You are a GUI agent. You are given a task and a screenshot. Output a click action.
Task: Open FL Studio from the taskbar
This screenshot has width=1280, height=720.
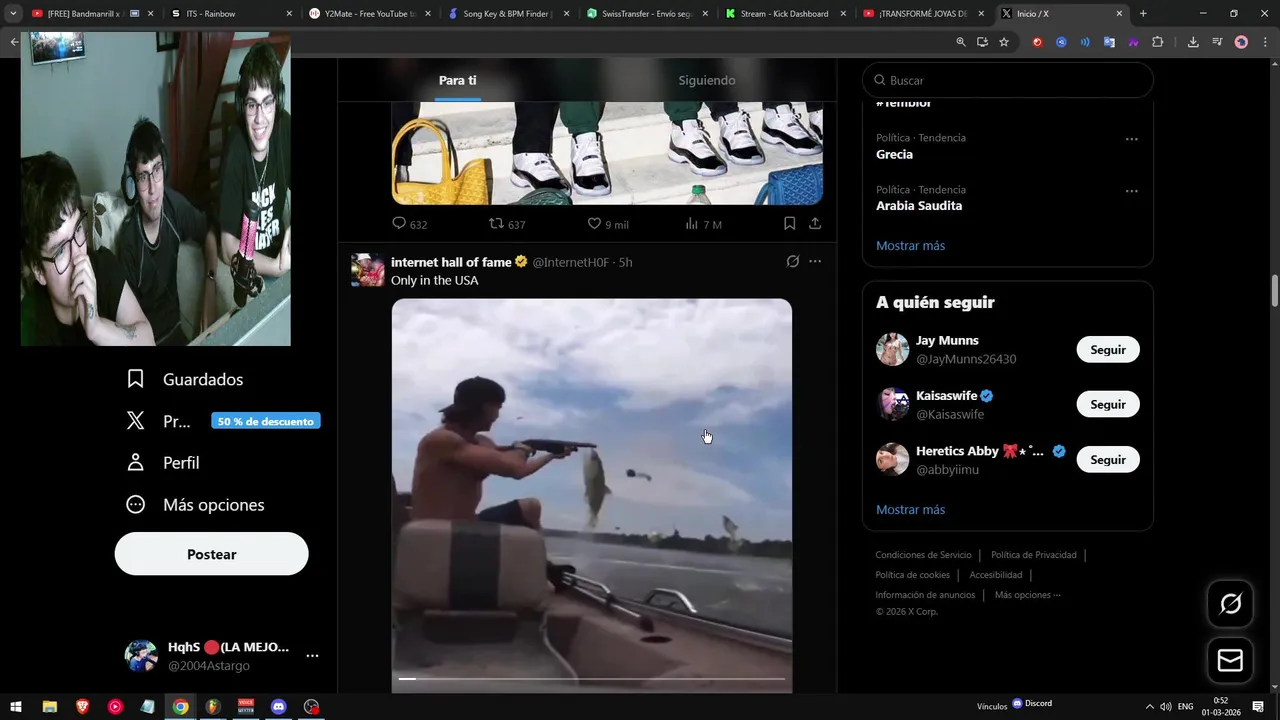[213, 707]
